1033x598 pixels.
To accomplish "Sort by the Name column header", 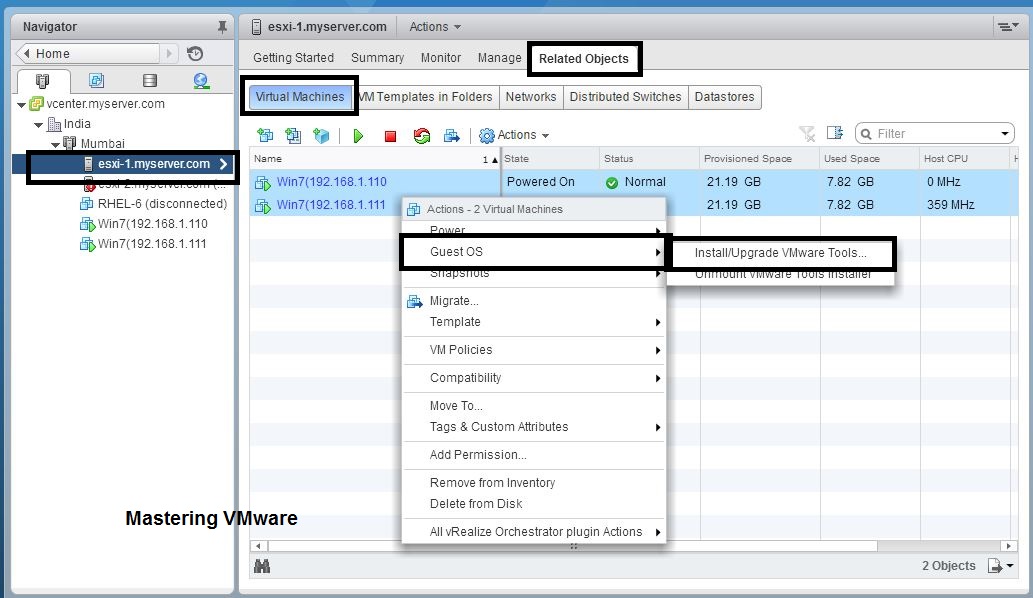I will 375,159.
